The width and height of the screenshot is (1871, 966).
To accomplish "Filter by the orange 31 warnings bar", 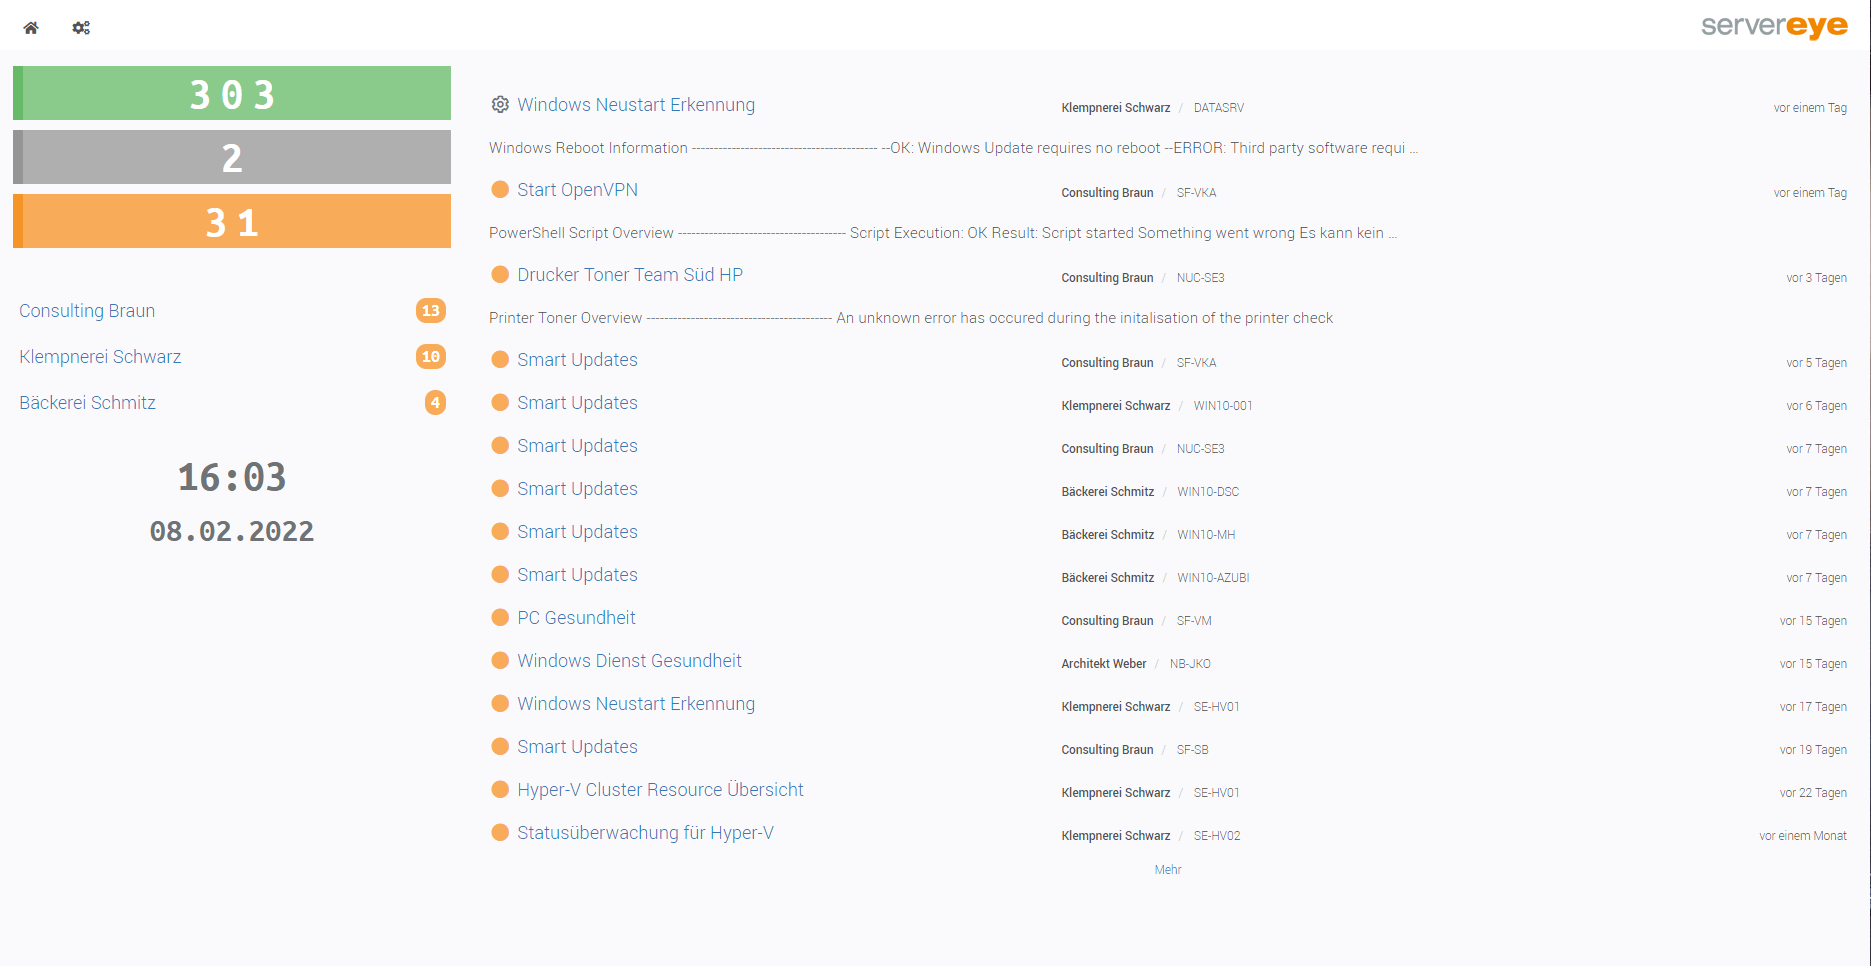I will pos(232,222).
